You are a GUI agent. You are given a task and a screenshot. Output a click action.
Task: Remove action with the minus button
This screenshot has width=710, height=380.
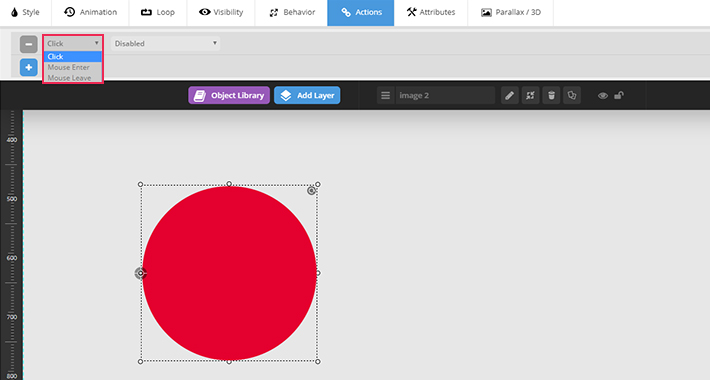(x=29, y=44)
